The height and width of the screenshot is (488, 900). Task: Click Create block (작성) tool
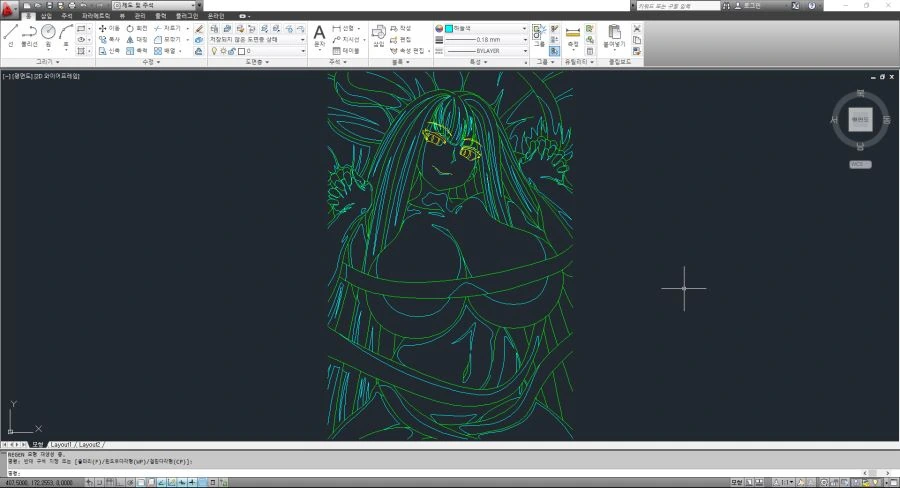(400, 28)
